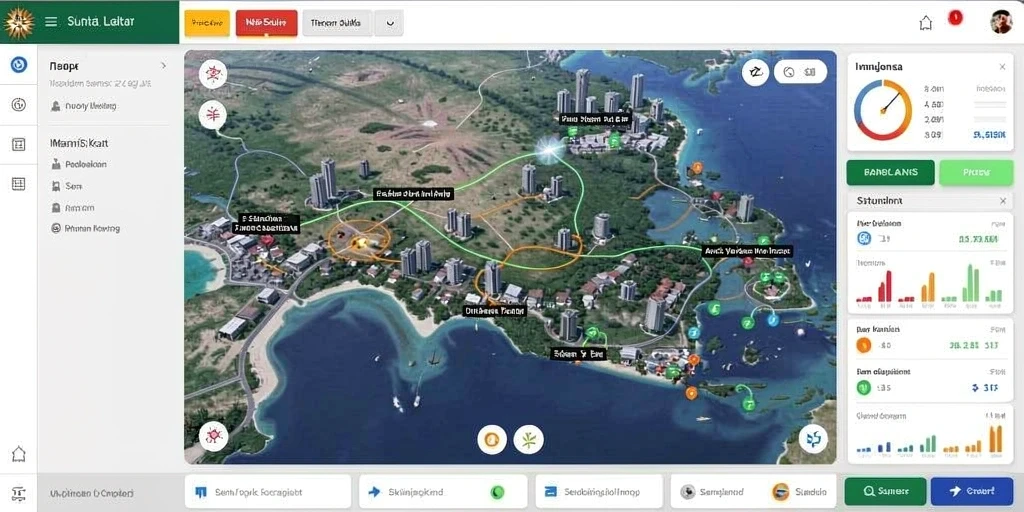
Task: Click the donut gauge in the Inmjonsa card
Action: coord(883,110)
